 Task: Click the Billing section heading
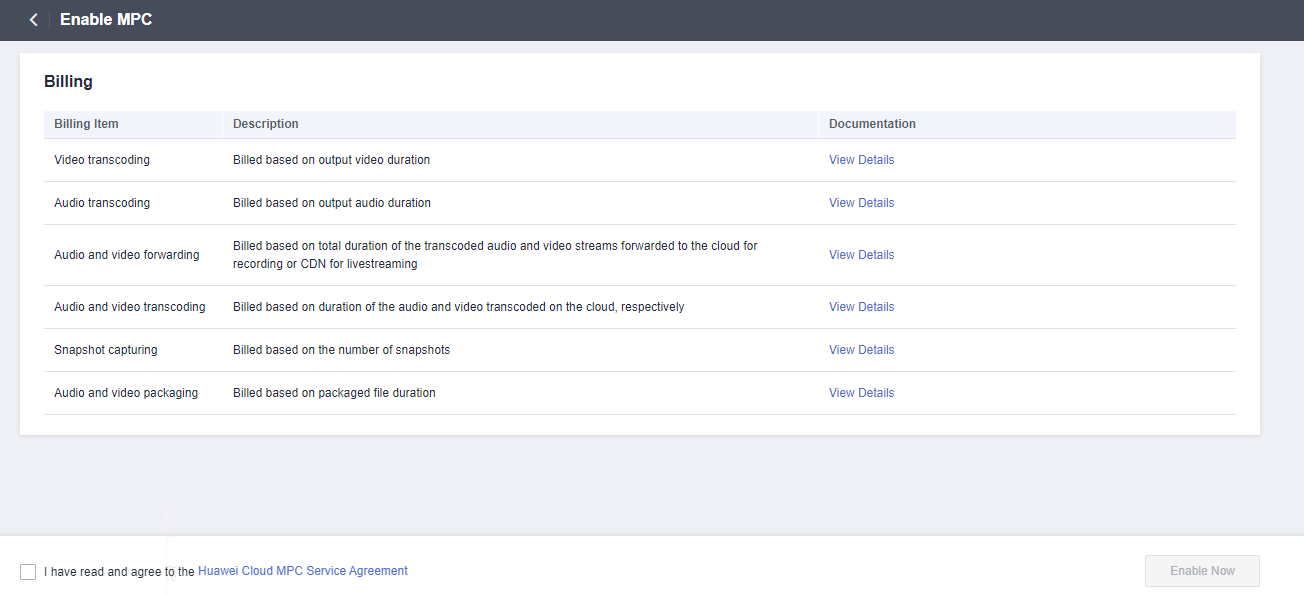coord(68,82)
